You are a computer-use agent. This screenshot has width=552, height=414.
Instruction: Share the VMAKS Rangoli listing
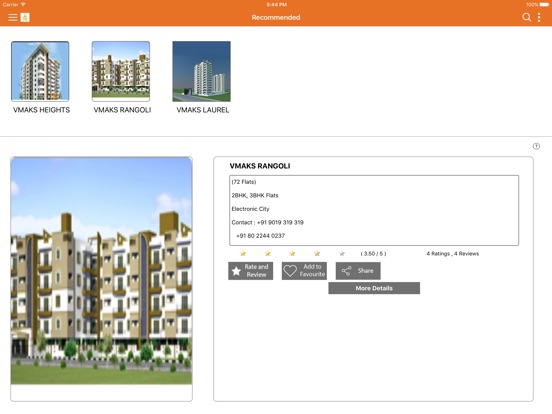point(358,271)
